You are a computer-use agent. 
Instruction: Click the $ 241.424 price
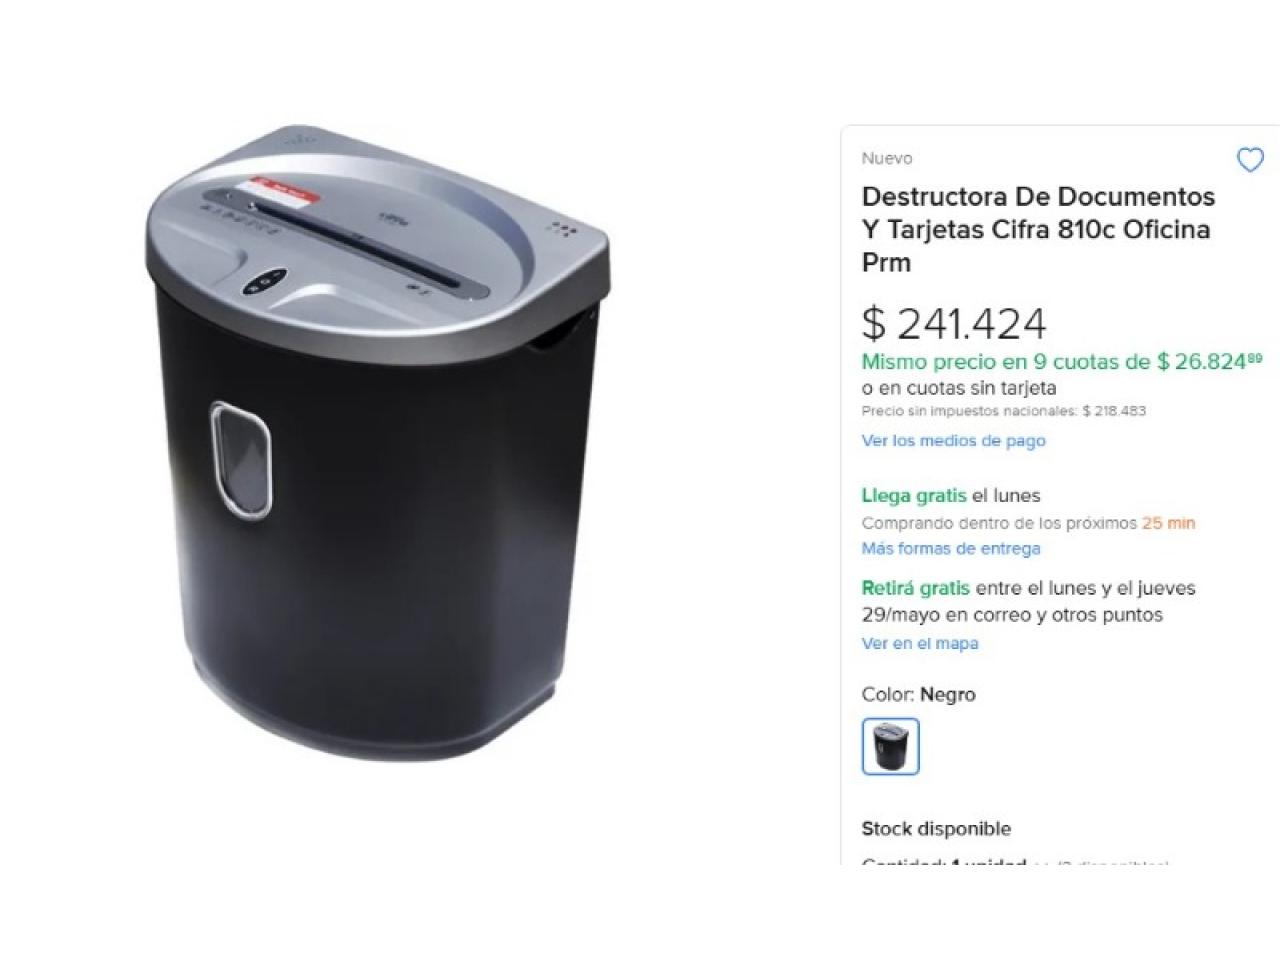click(954, 323)
